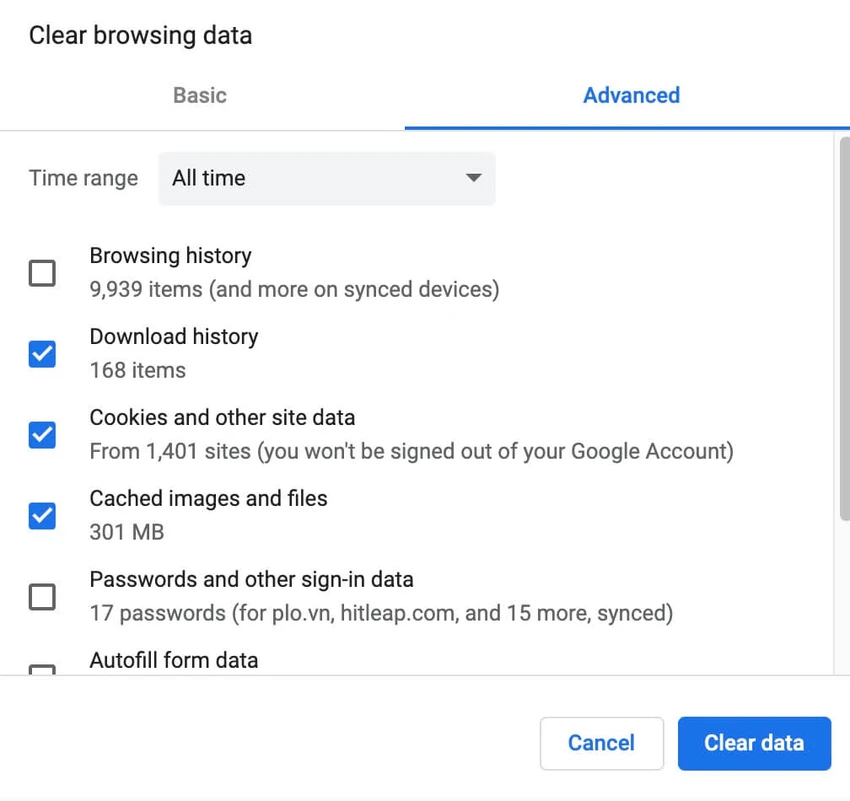Viewport: 850px width, 801px height.
Task: Click the Cached images and files label
Action: 209,499
